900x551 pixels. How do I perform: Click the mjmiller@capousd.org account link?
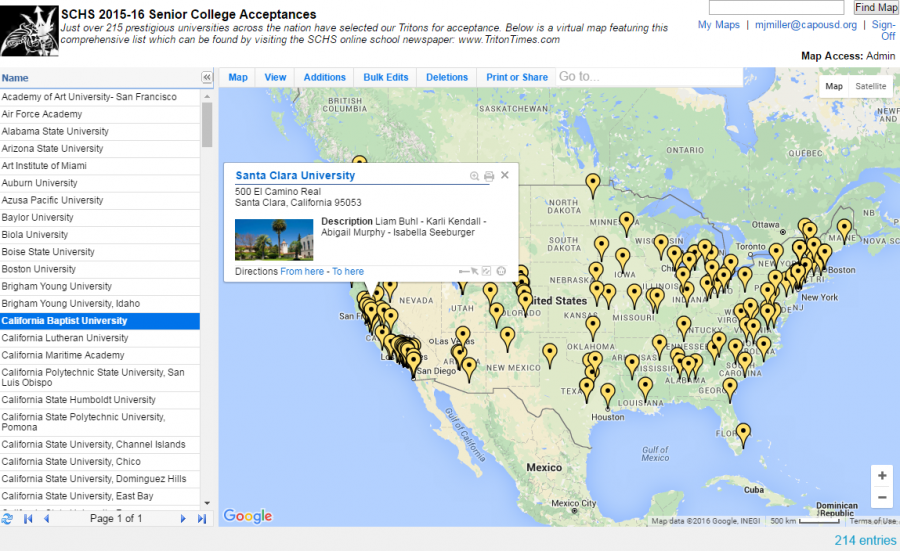[805, 25]
